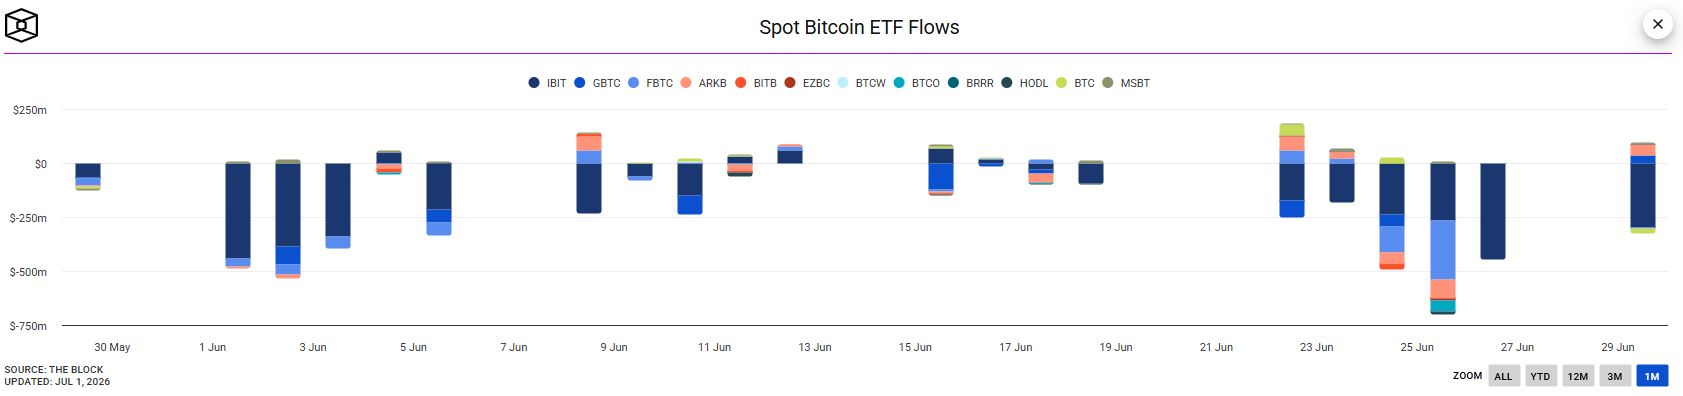Toggle the HODL legend entry
1683x396 pixels.
(1024, 83)
